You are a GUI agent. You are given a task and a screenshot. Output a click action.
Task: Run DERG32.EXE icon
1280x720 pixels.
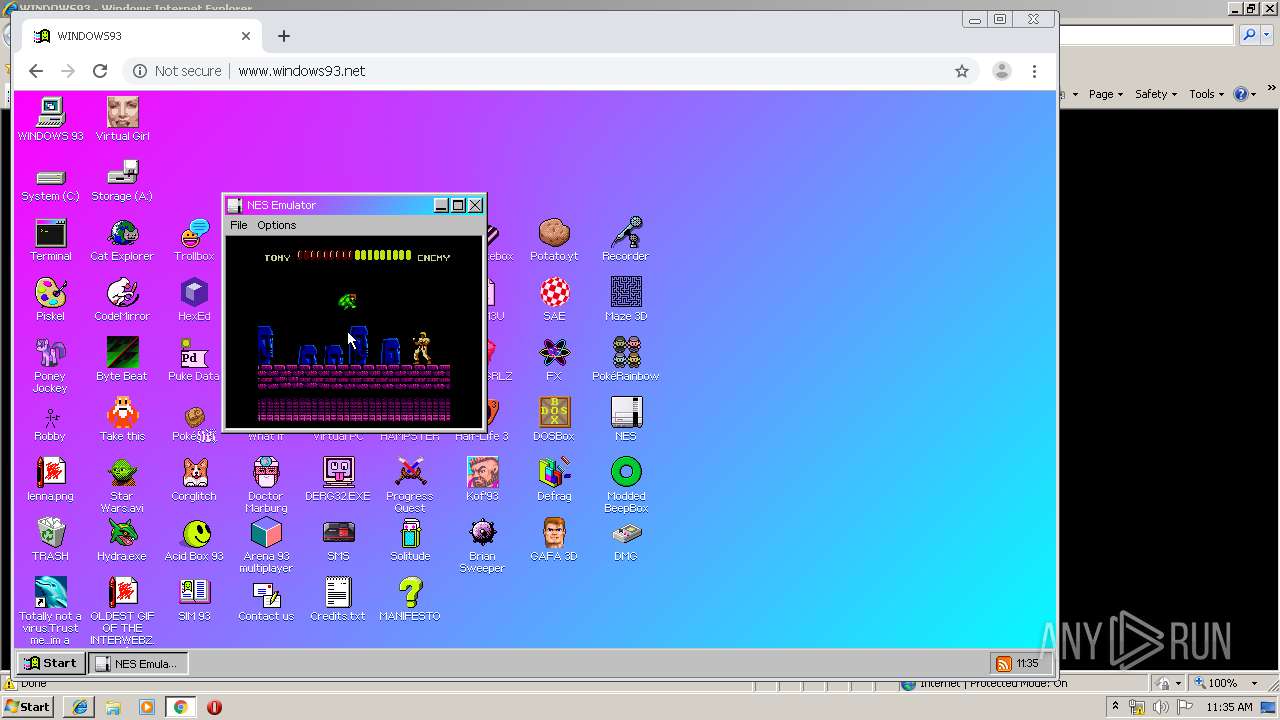pos(338,479)
